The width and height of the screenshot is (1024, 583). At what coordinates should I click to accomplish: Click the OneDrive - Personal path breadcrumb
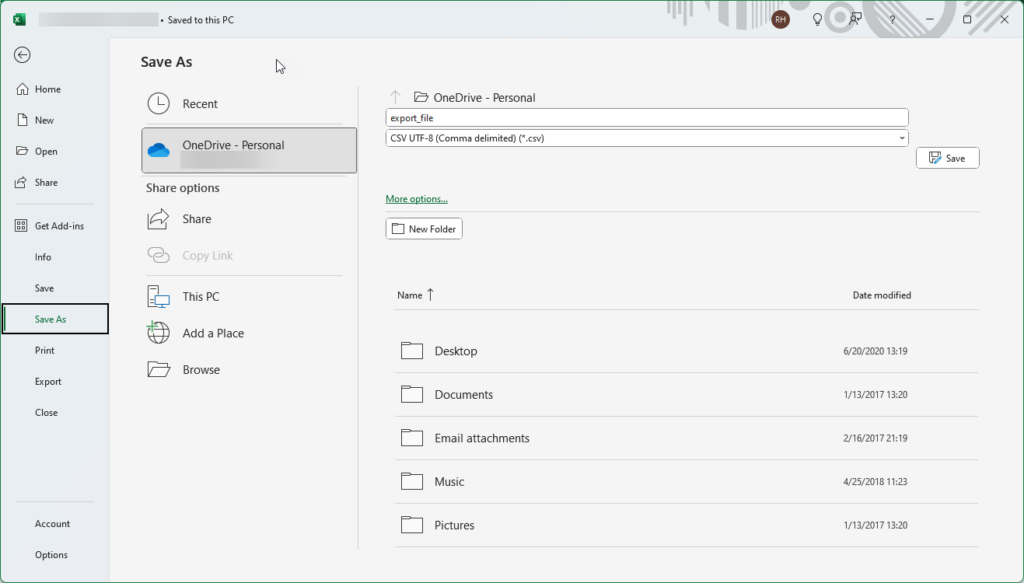[484, 98]
